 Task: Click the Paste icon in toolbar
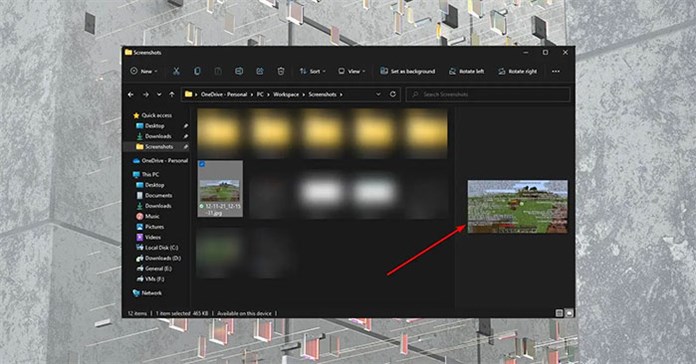tap(218, 71)
